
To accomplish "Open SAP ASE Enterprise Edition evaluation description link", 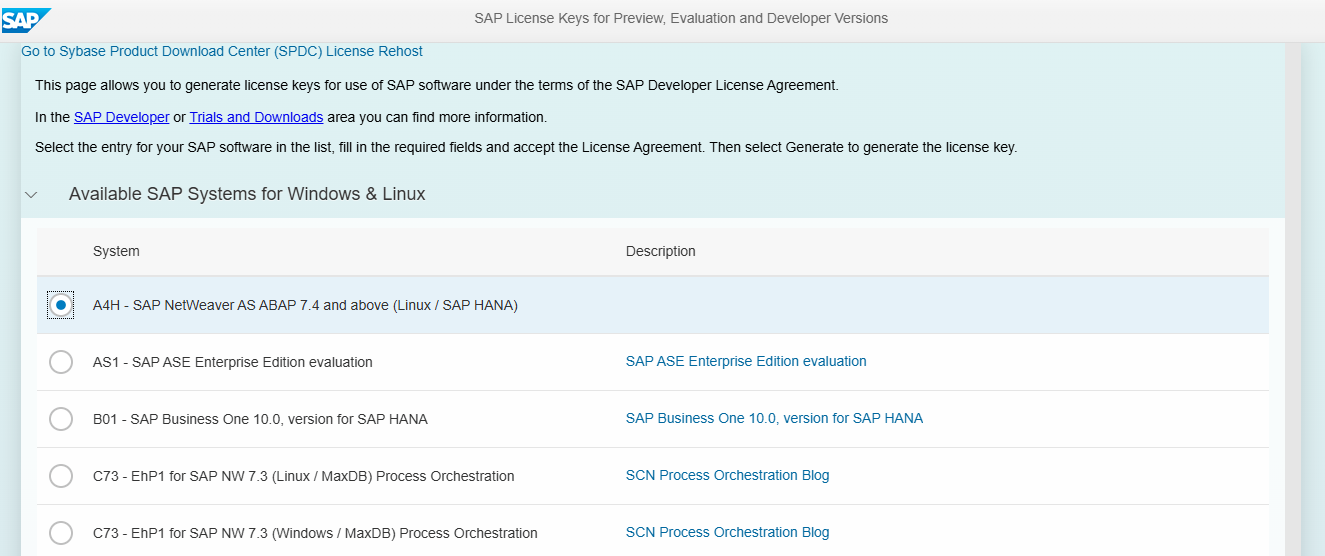I will pos(746,361).
